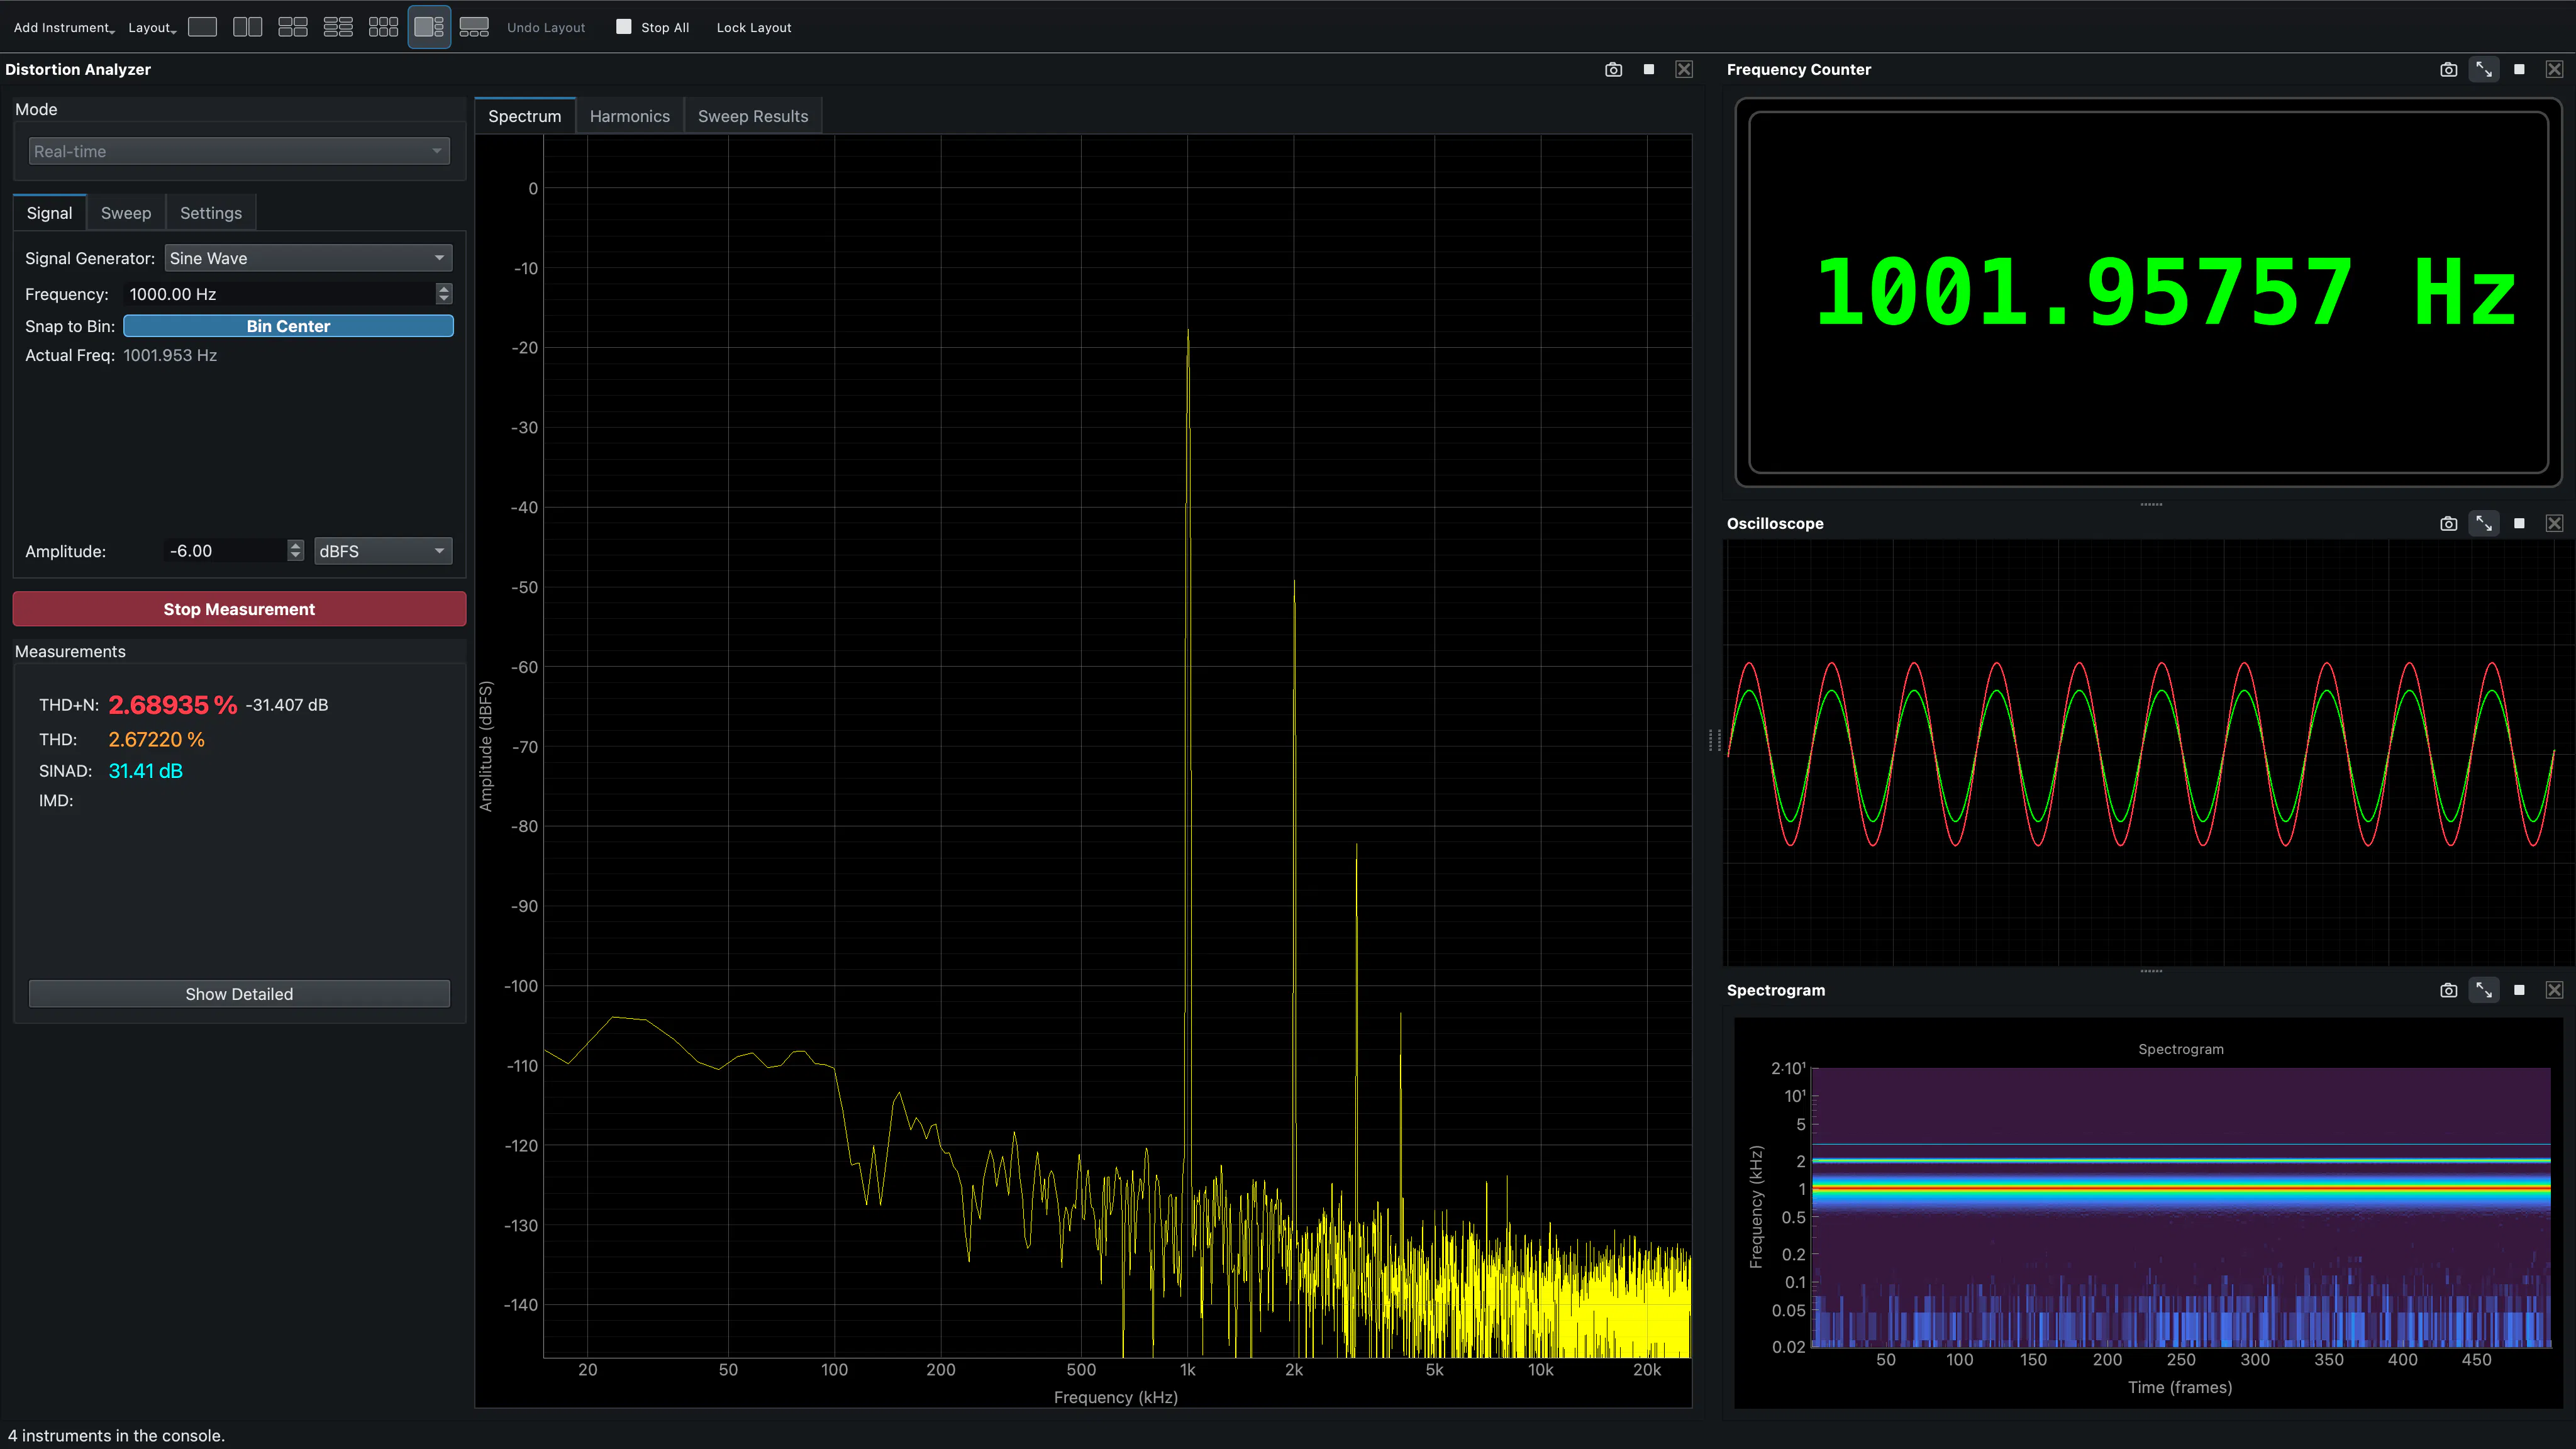Click the THD value 2.67220 %

[156, 740]
